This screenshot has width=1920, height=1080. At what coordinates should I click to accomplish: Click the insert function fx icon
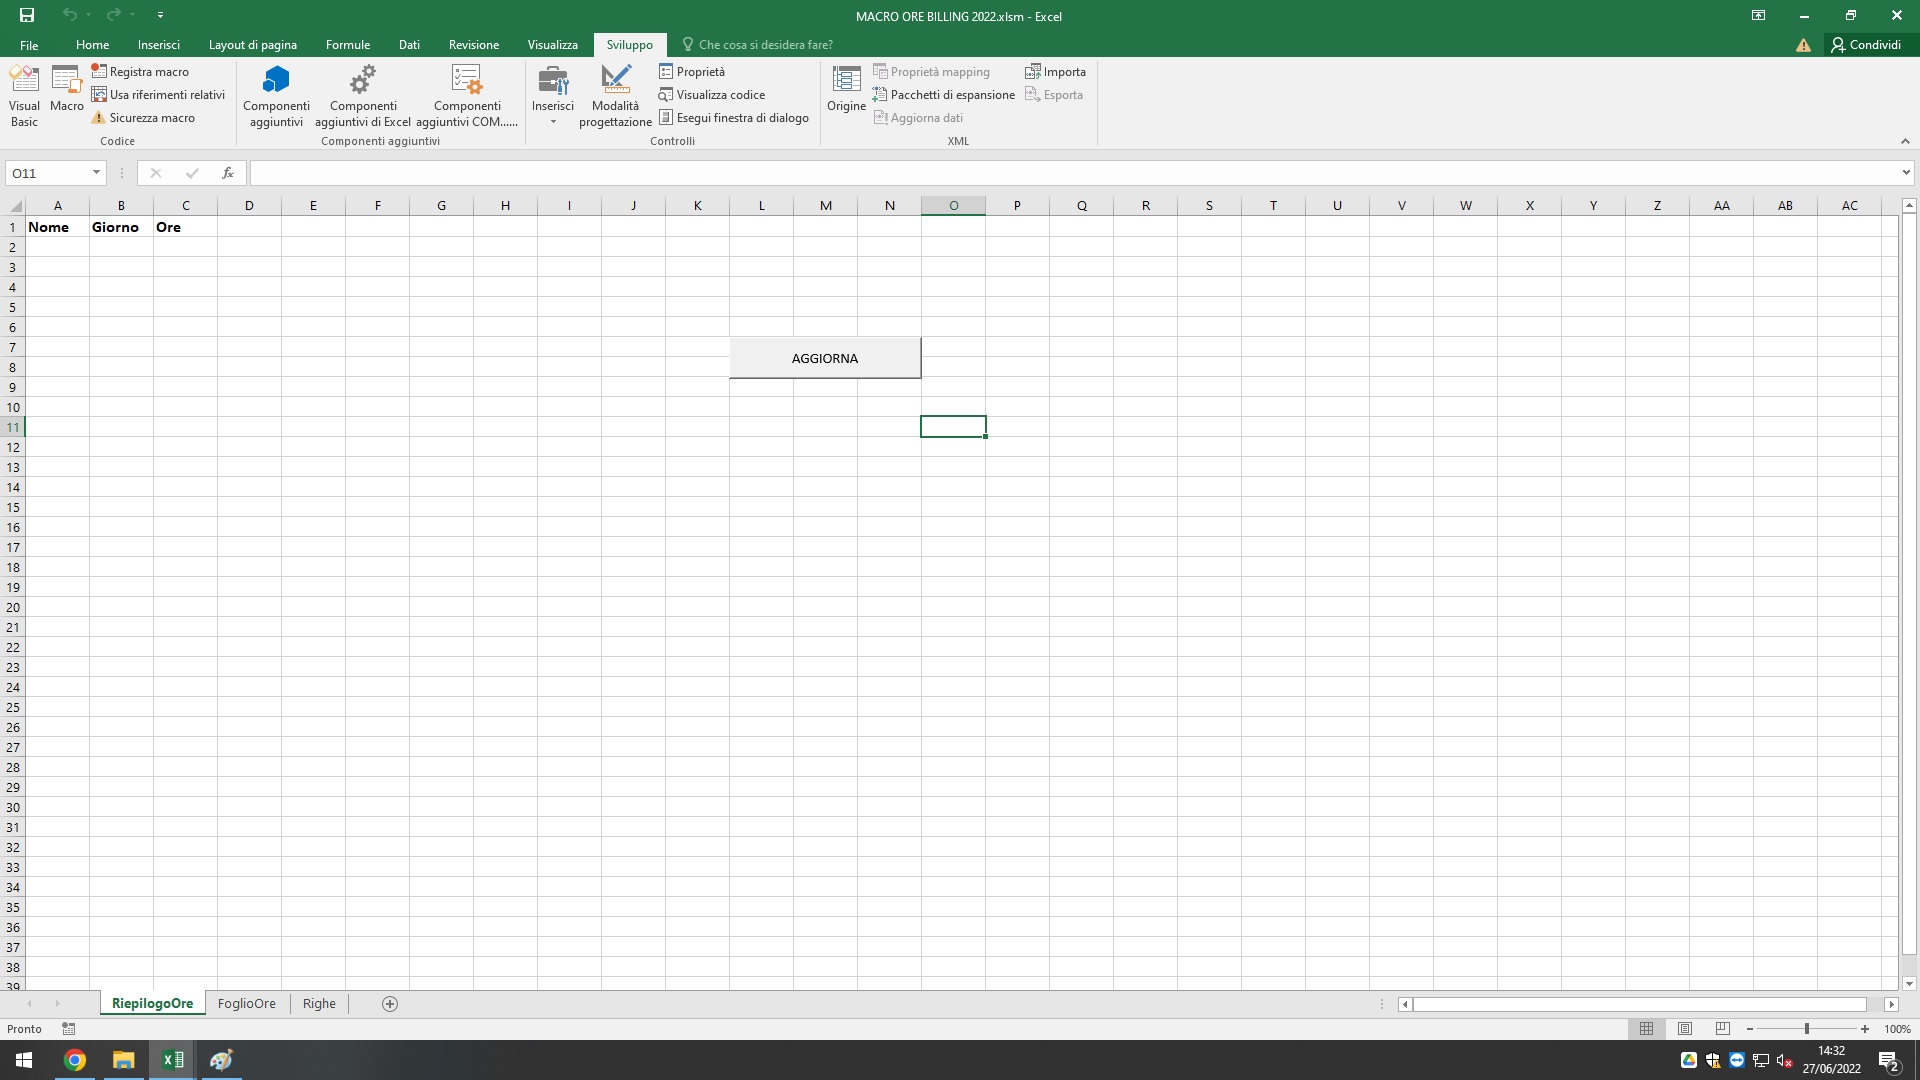(x=228, y=173)
